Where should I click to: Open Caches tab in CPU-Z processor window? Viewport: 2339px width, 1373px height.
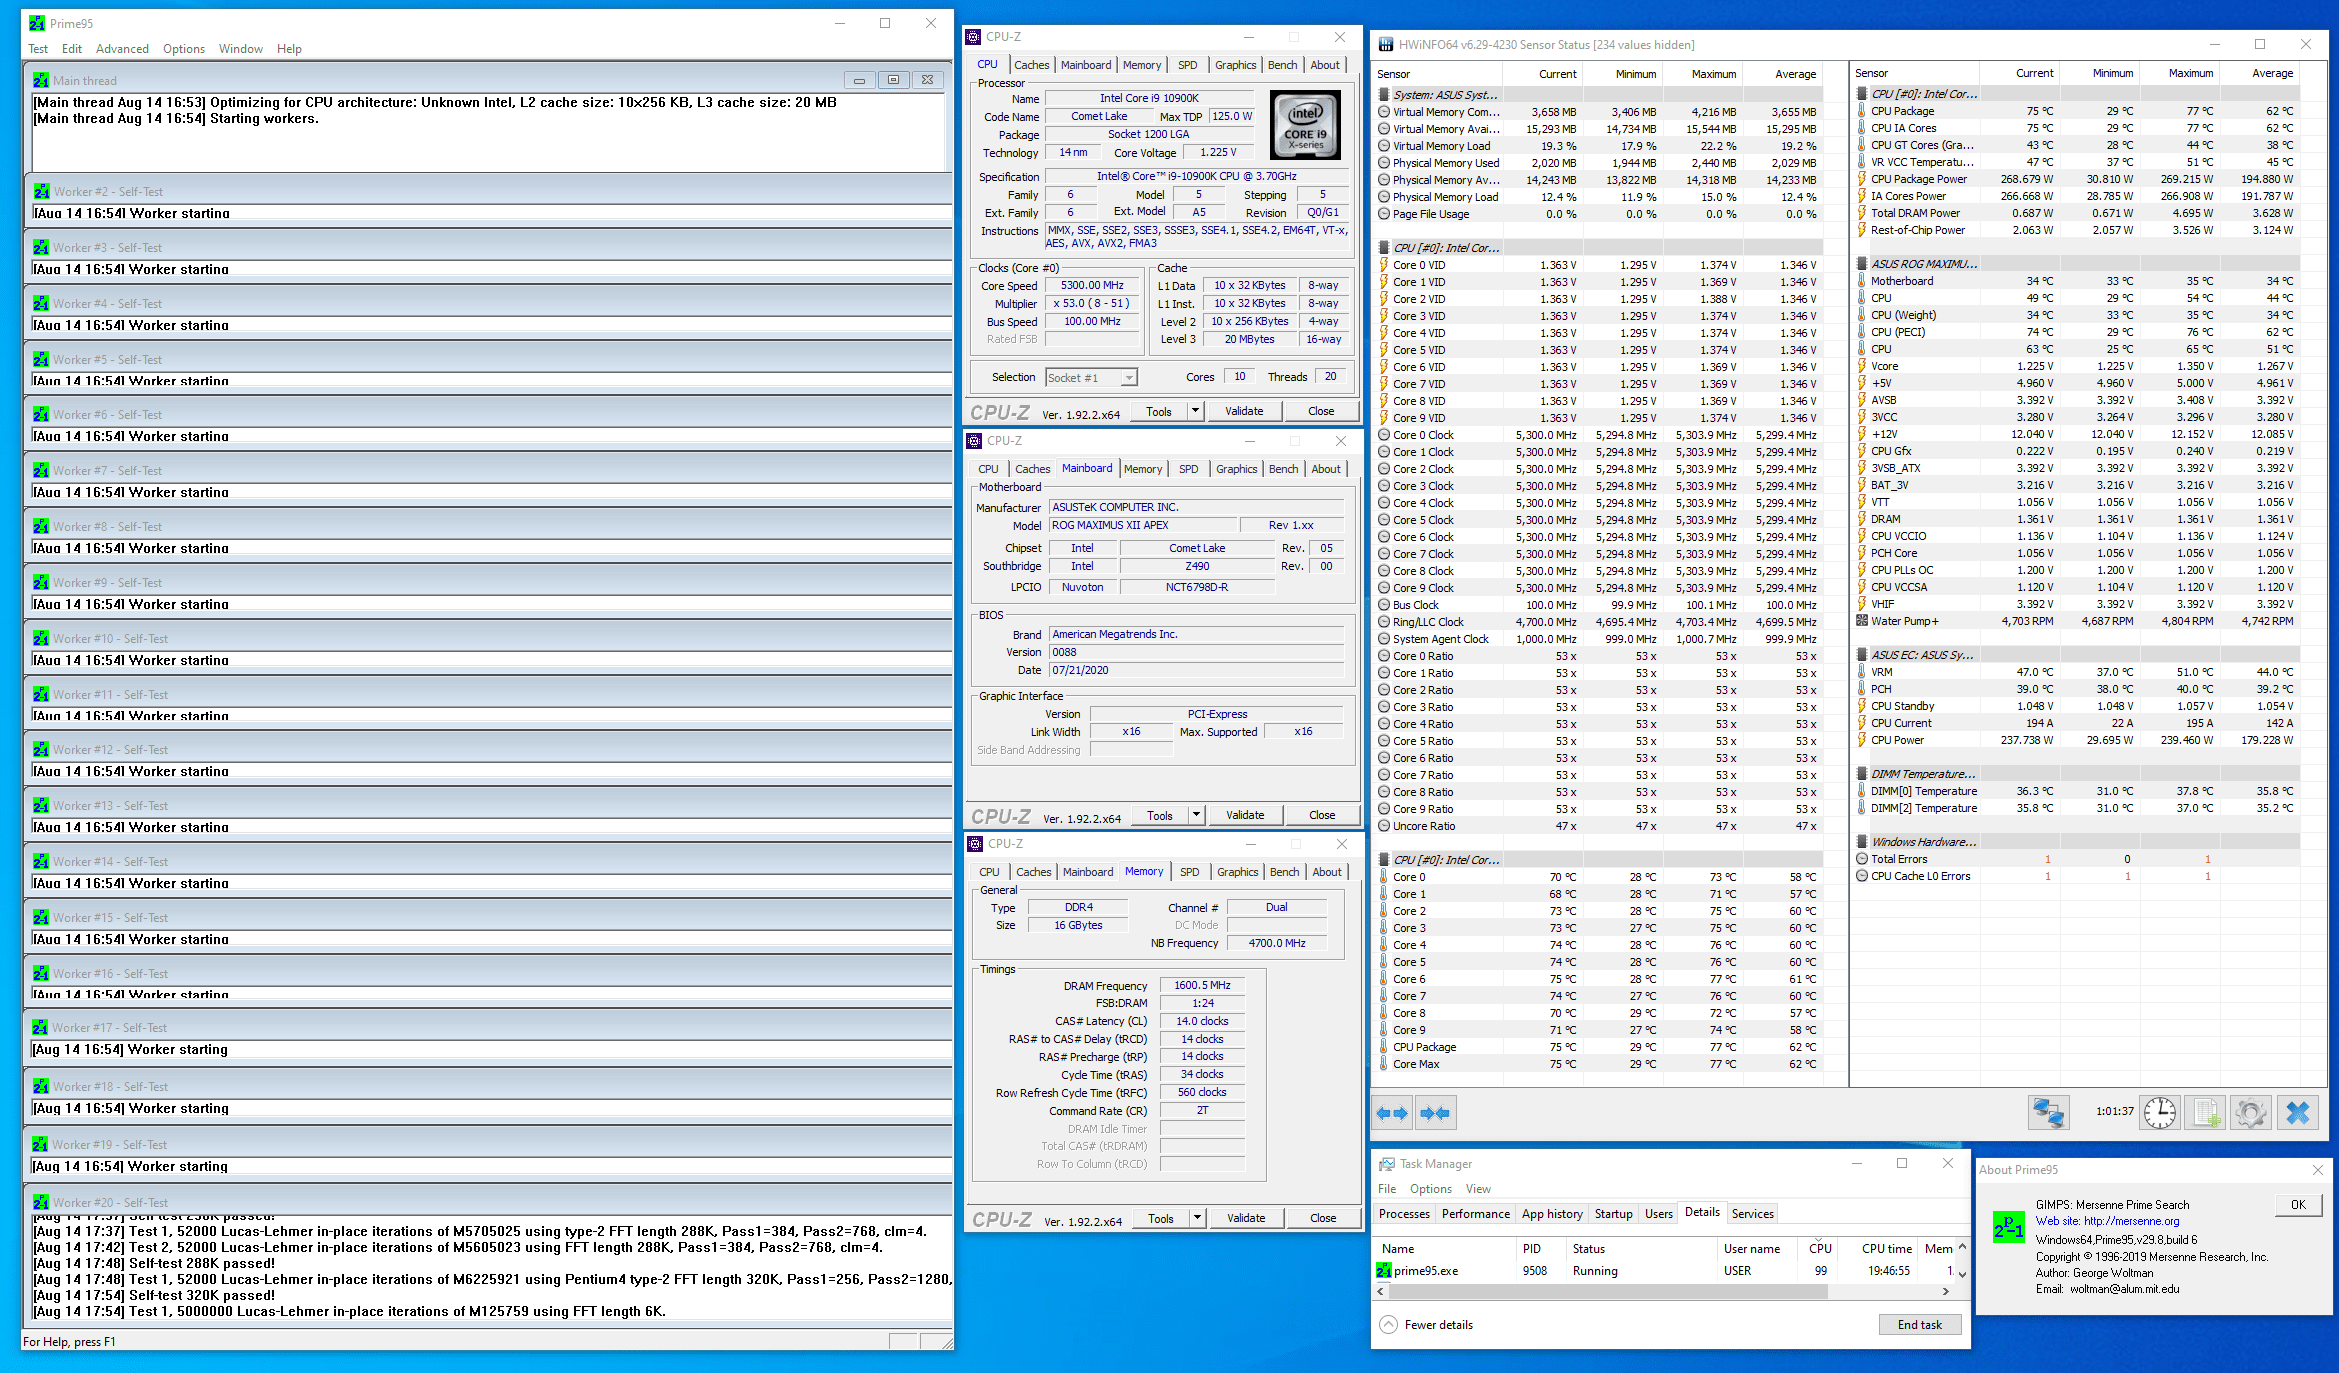[x=1031, y=65]
